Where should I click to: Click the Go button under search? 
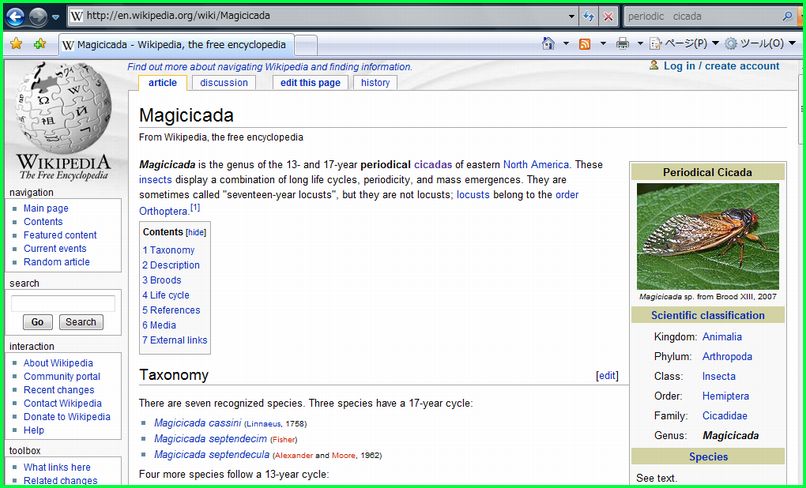click(x=38, y=322)
